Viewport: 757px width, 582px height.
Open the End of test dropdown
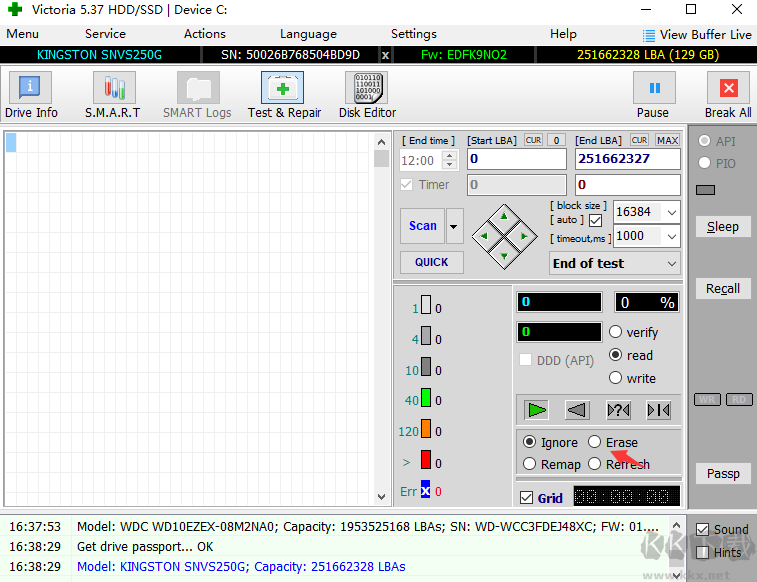(614, 263)
